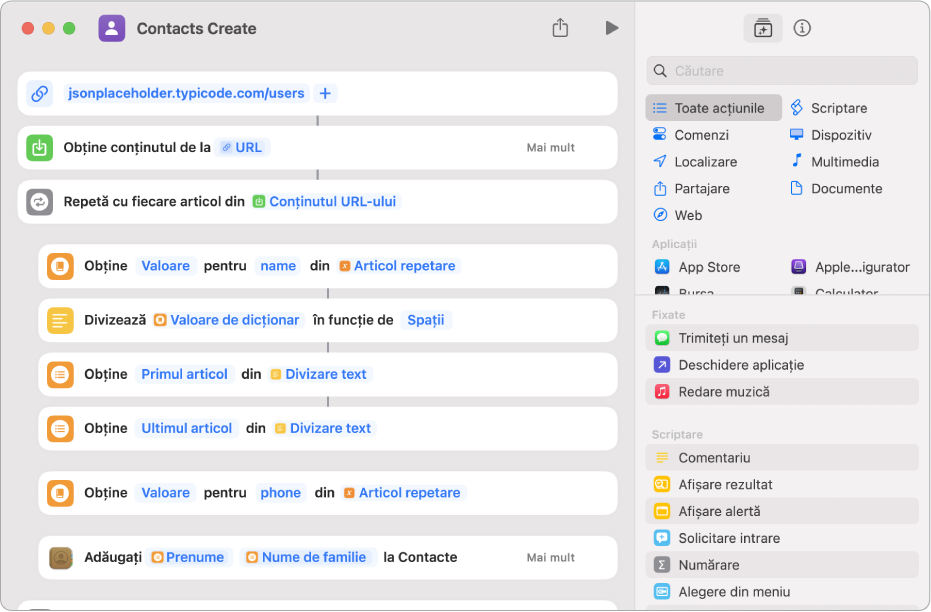Click dictionary icon of phone value action
Image resolution: width=931 pixels, height=612 pixels.
tap(61, 493)
